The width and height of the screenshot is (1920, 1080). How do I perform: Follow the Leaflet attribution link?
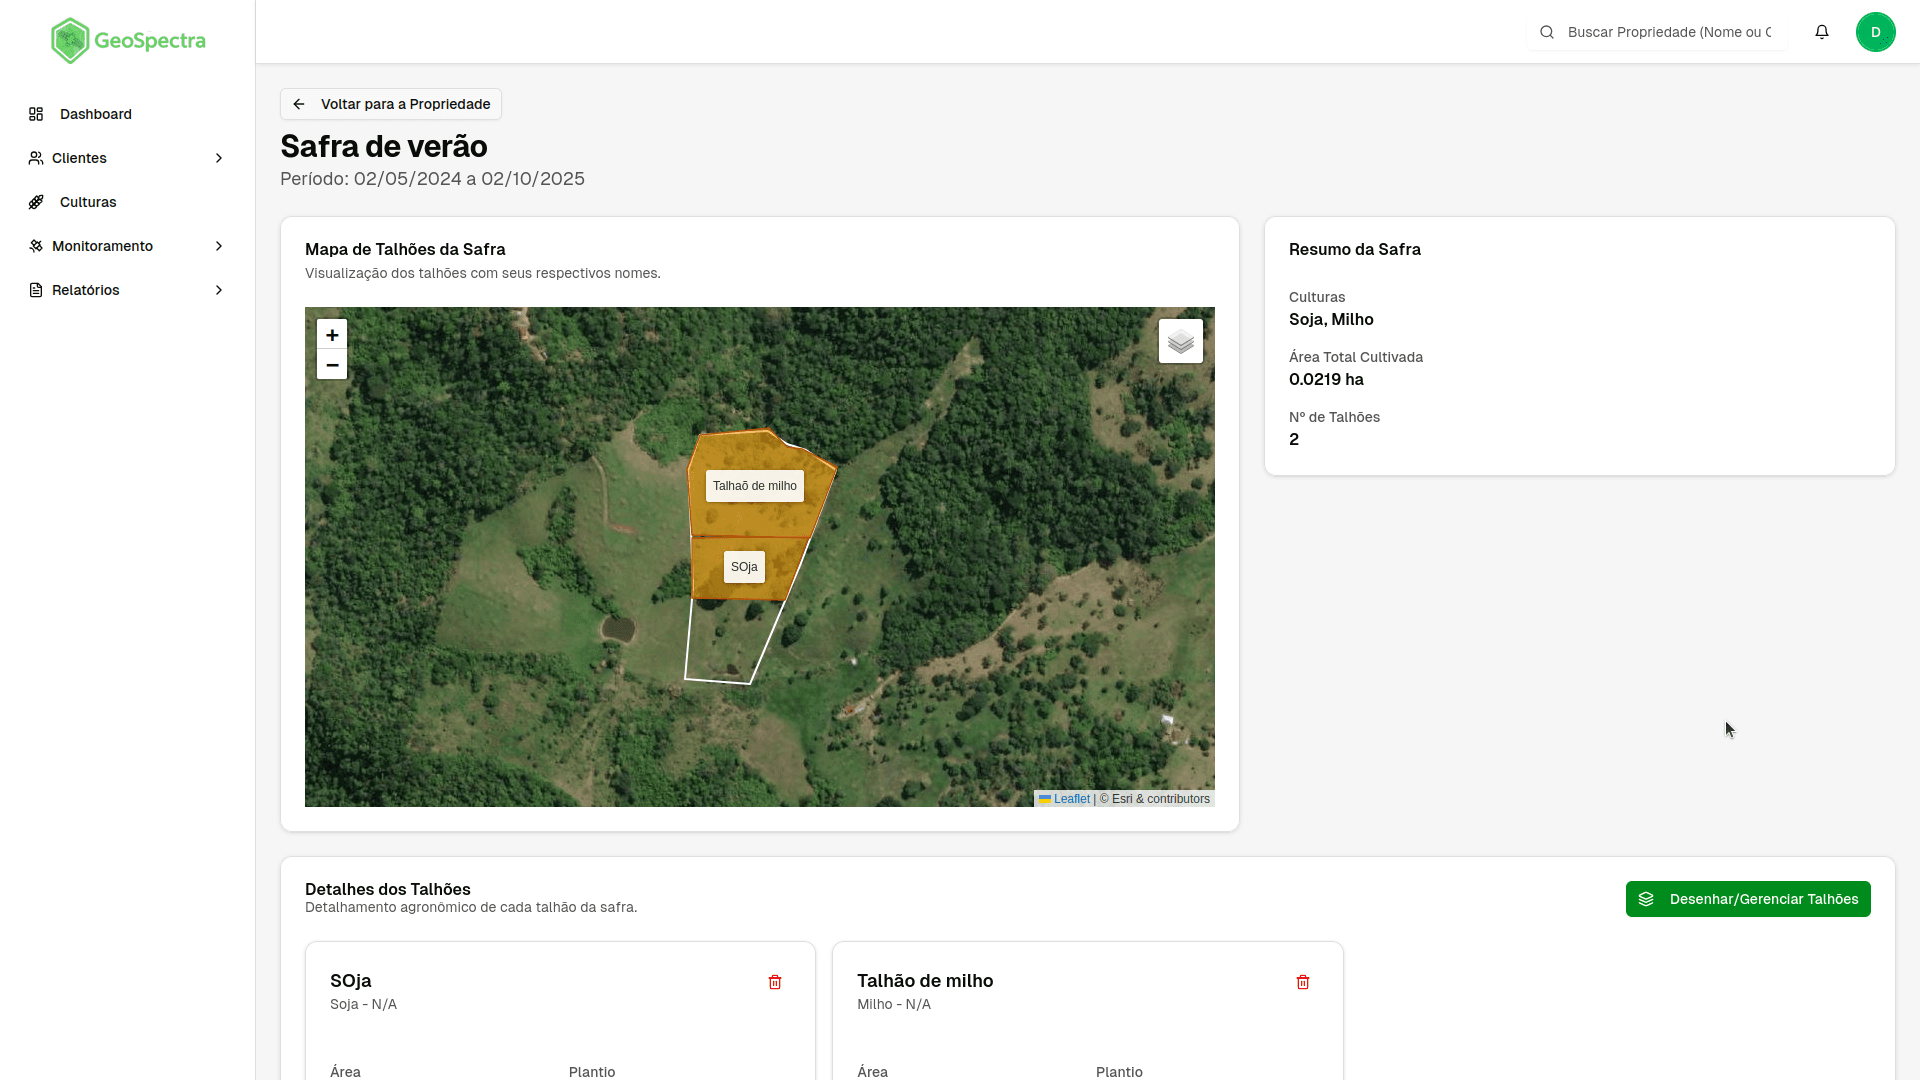[x=1071, y=799]
